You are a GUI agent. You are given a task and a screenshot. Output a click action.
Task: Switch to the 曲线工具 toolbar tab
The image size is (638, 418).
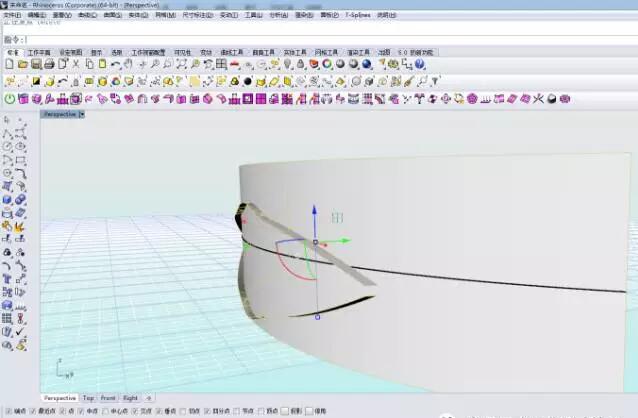pos(232,53)
